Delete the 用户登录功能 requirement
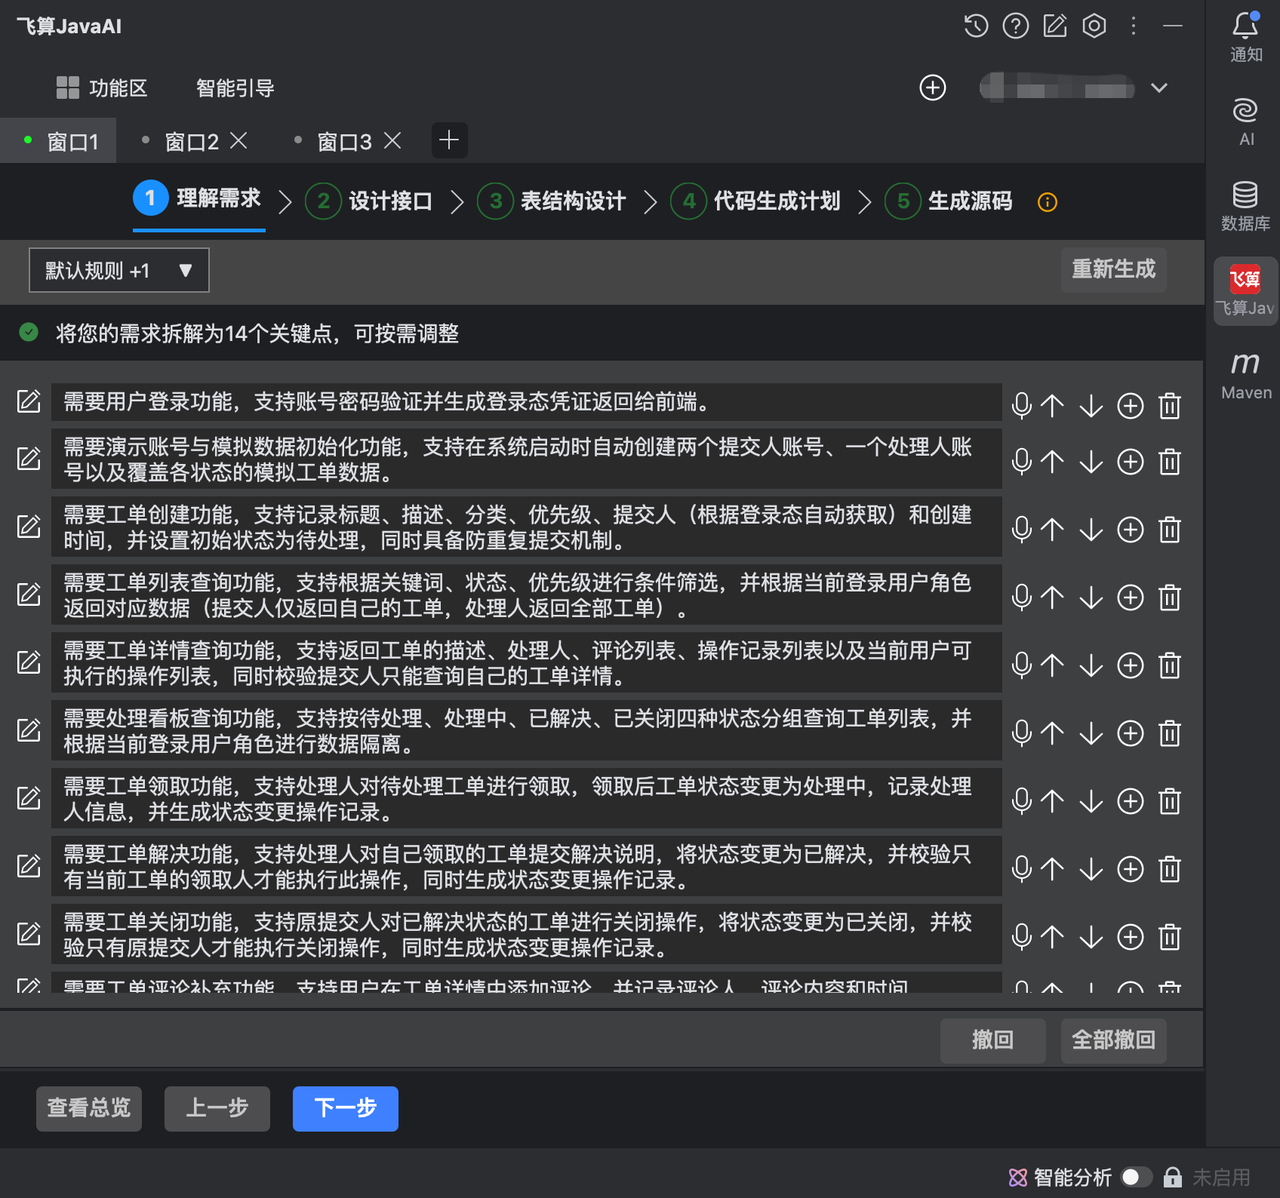Screen dimensions: 1280x1198 [x=1170, y=405]
